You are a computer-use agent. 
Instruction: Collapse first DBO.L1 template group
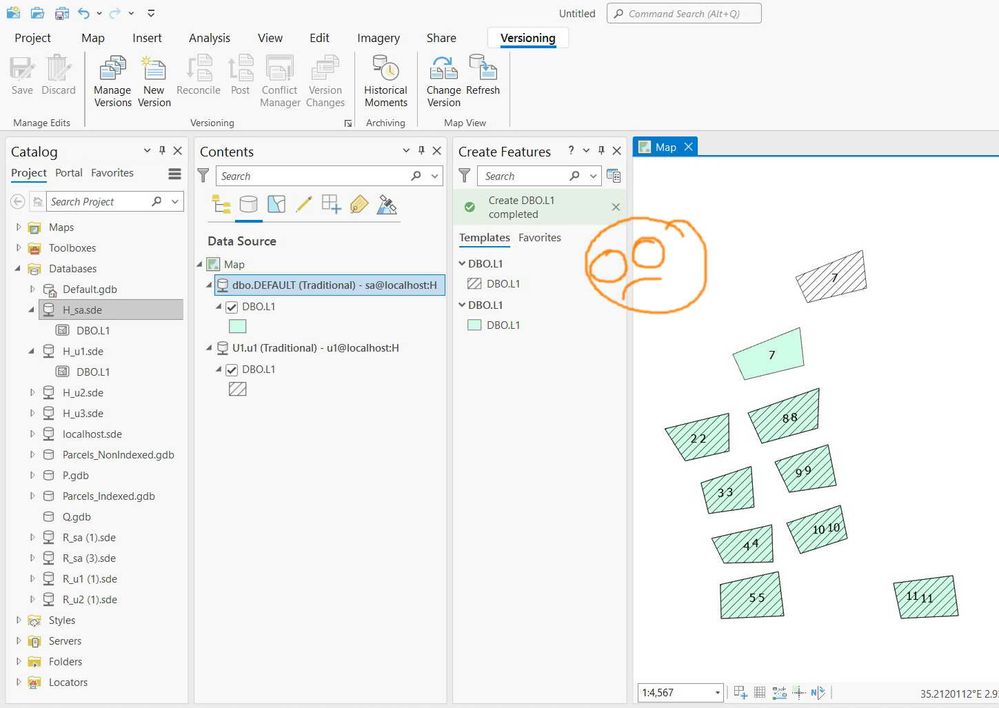[462, 263]
